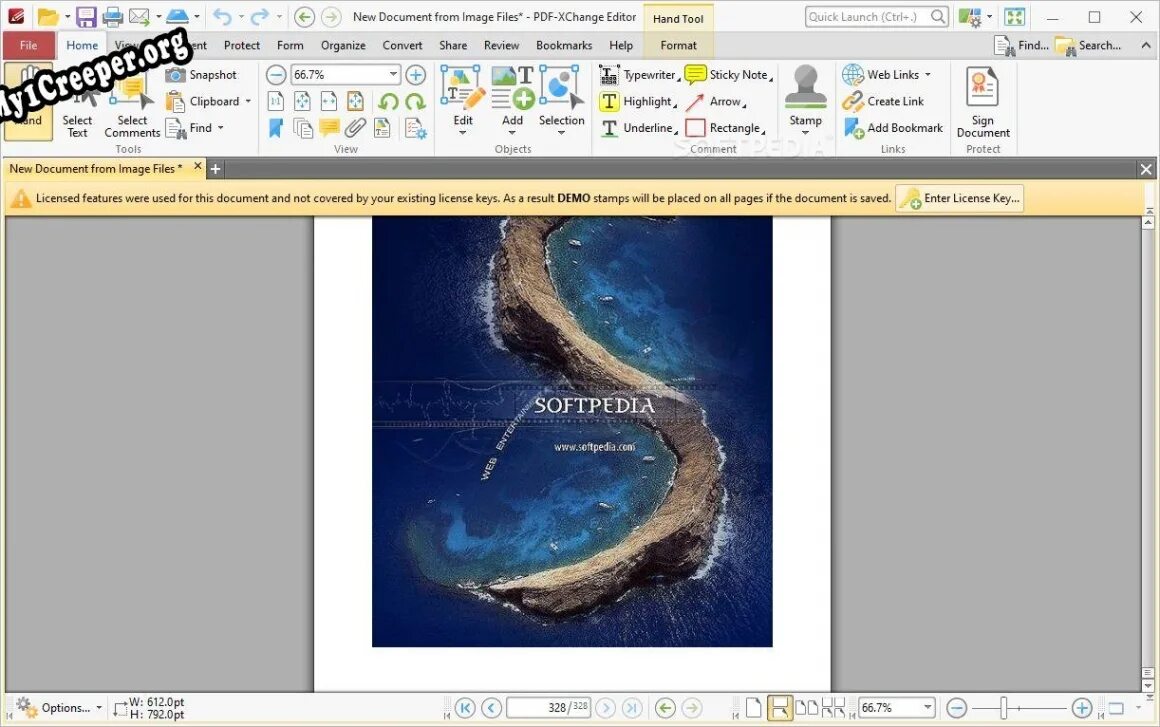
Task: Rotate view counter-clockwise
Action: pyautogui.click(x=388, y=101)
